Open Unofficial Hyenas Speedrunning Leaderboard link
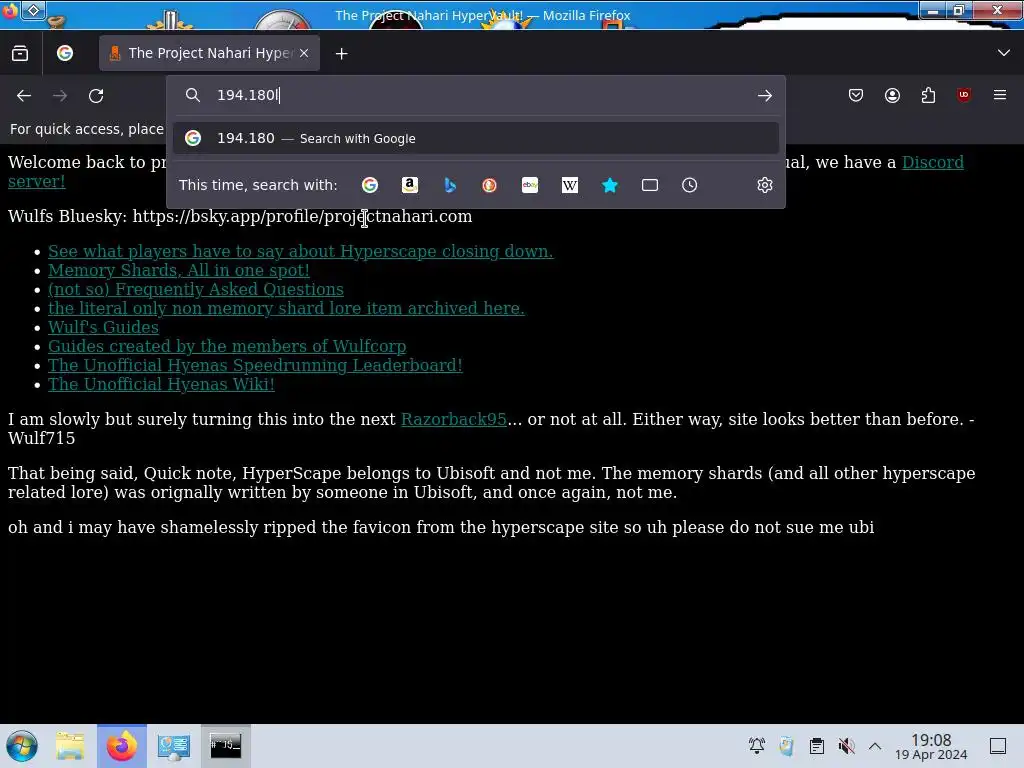Screen dimensions: 1024x768 [x=255, y=365]
